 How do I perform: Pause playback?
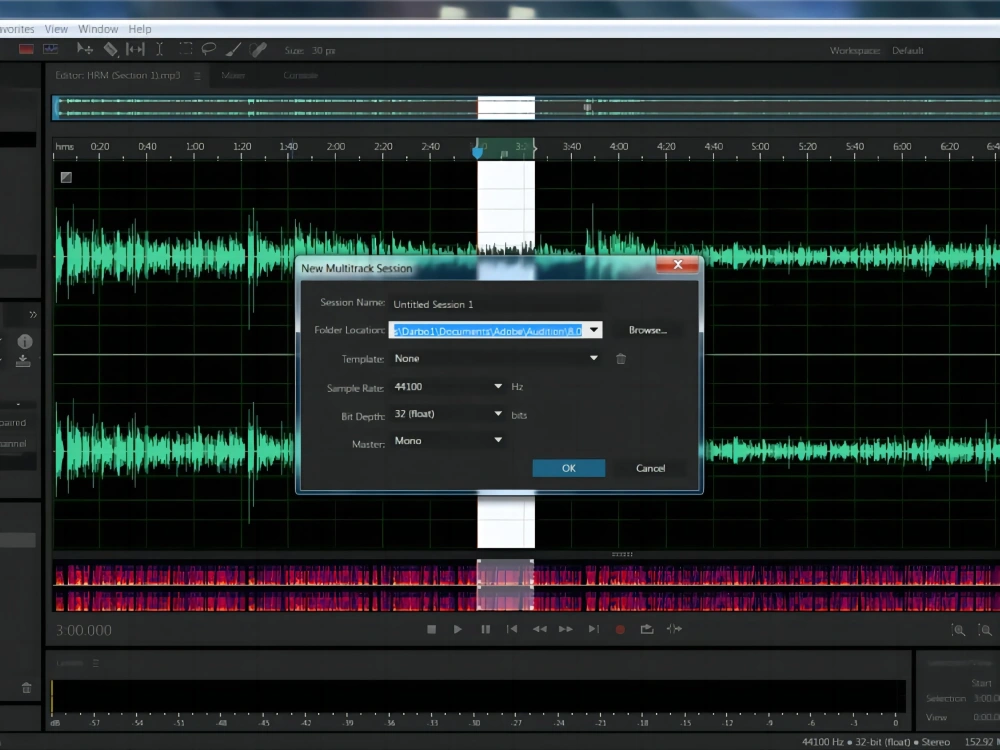pos(485,629)
